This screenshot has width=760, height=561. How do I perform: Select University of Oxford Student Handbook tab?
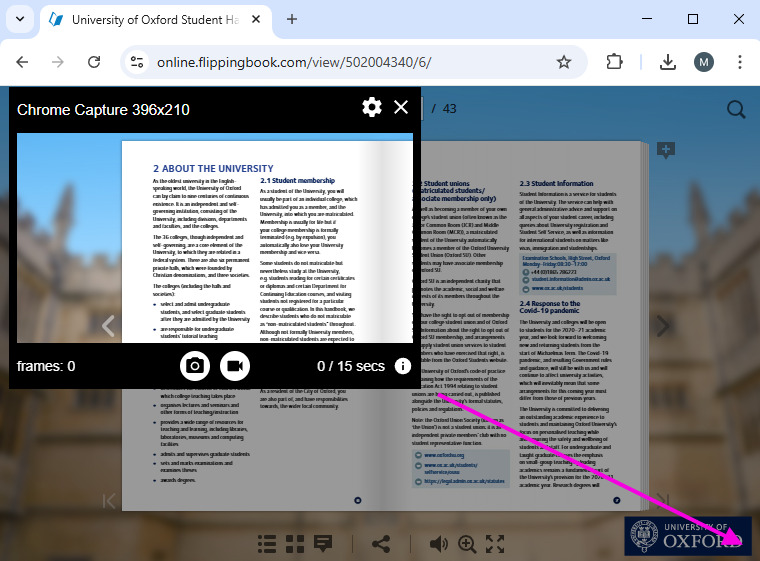155,20
